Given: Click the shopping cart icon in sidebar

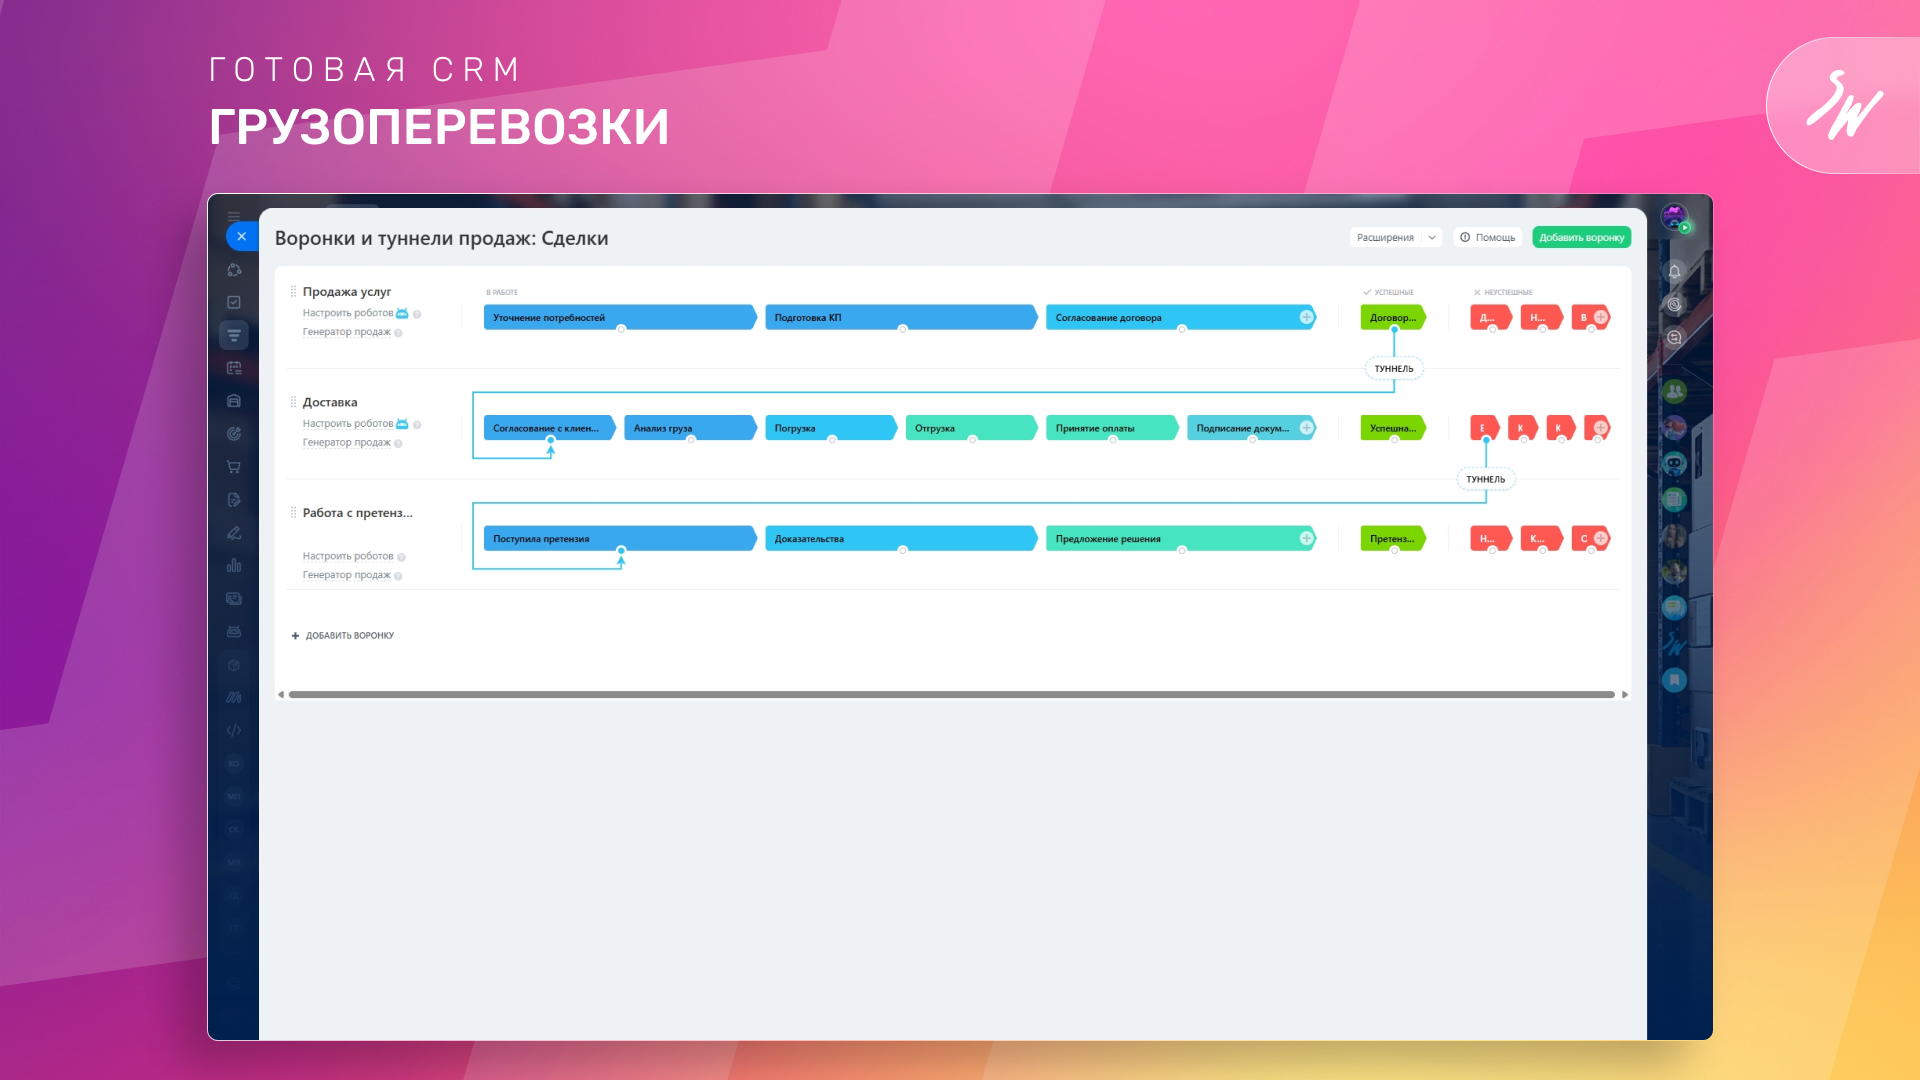Looking at the screenshot, I should click(234, 467).
